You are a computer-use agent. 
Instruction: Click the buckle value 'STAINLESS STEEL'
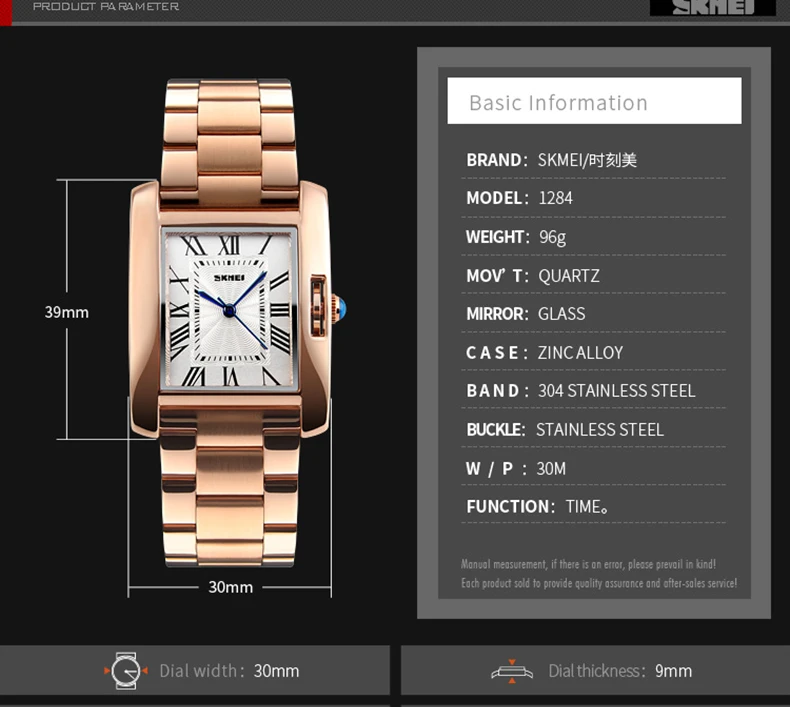[x=600, y=430]
